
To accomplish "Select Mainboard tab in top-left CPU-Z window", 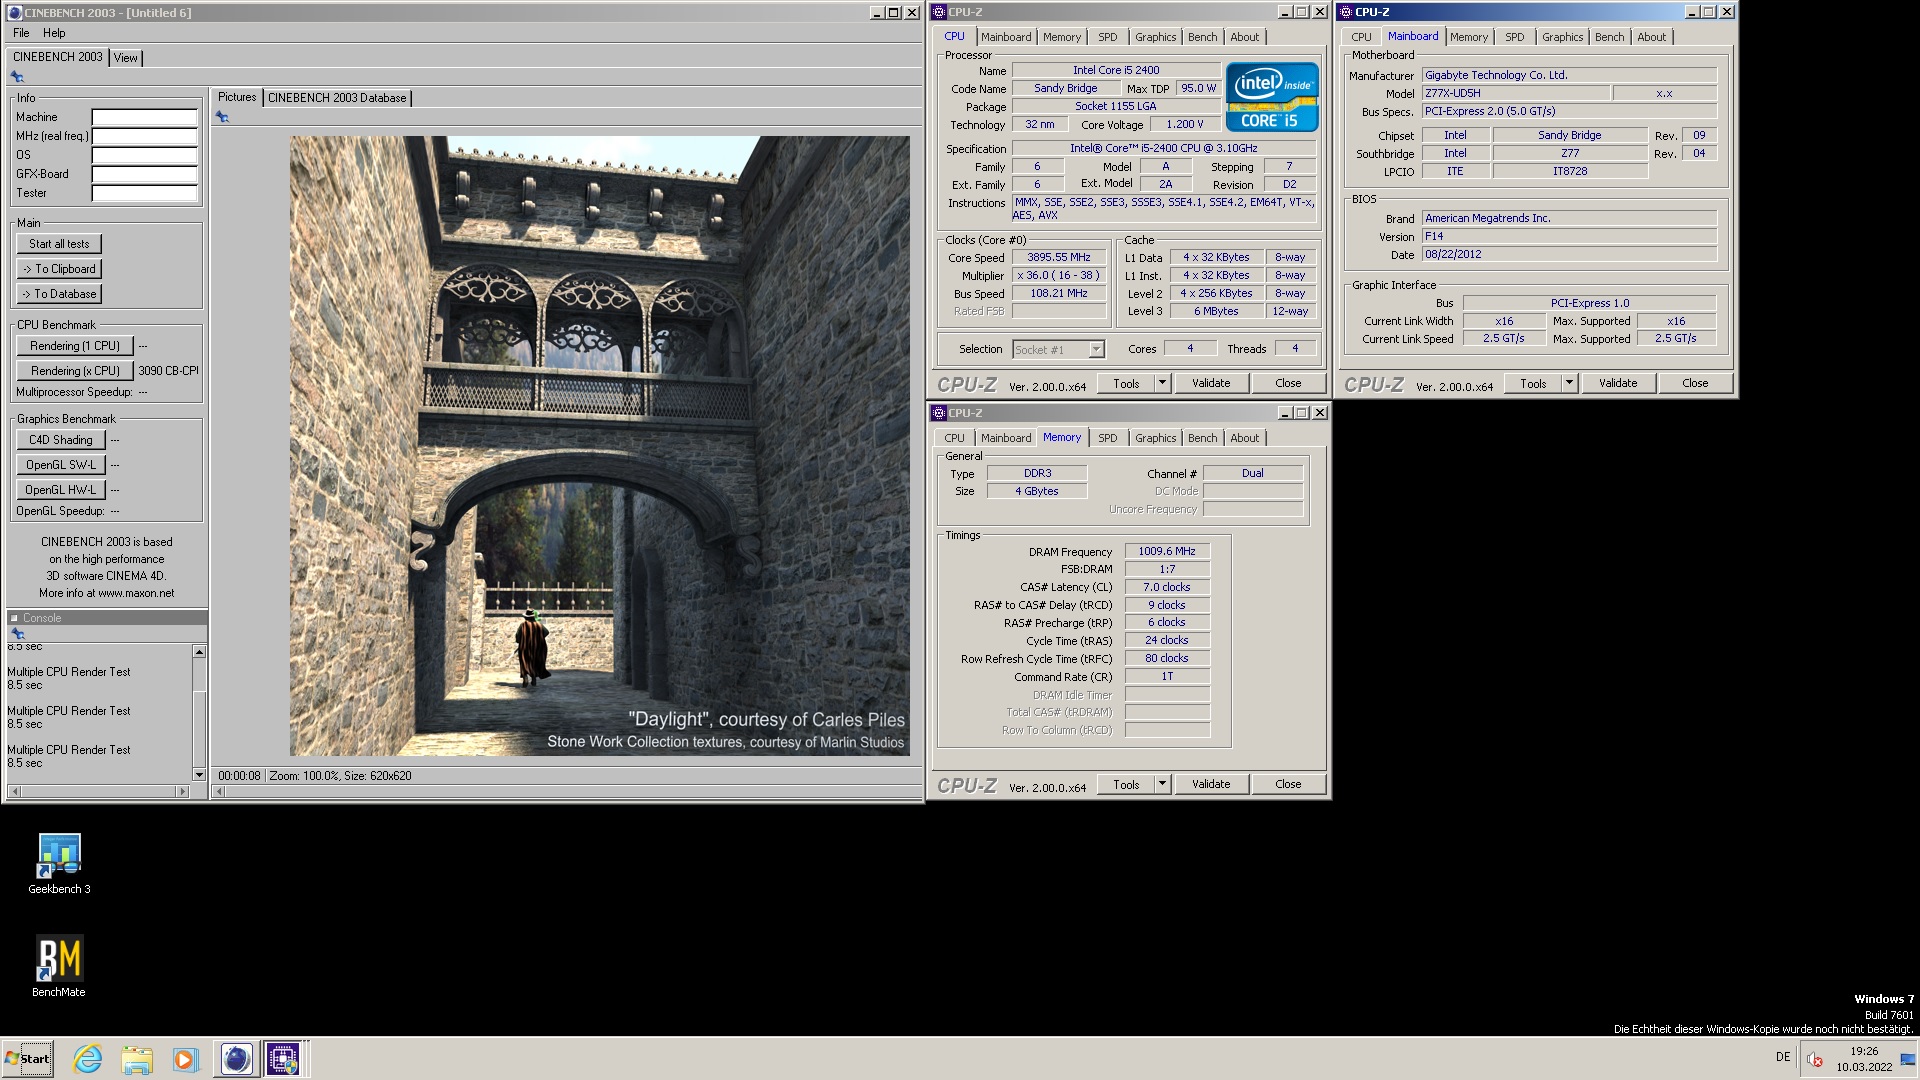I will (1005, 37).
